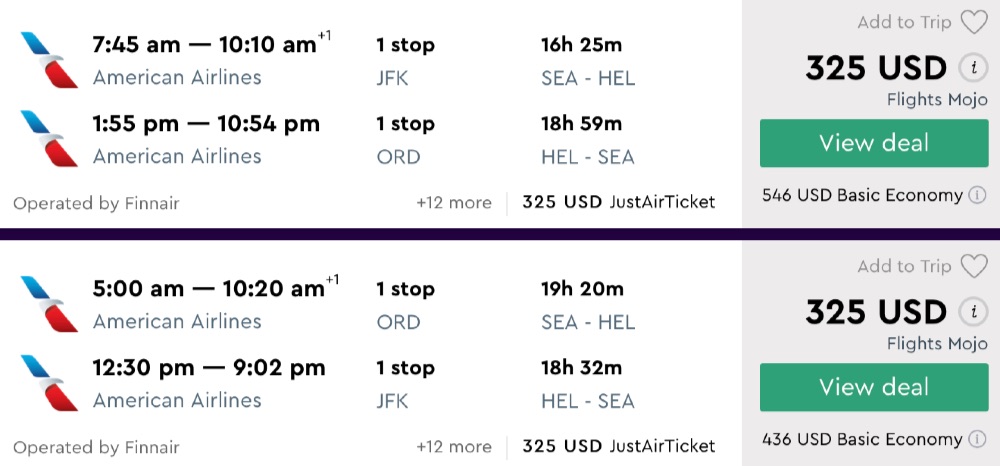This screenshot has height=466, width=1000.
Task: Click heart icon on second flight result
Action: (973, 266)
